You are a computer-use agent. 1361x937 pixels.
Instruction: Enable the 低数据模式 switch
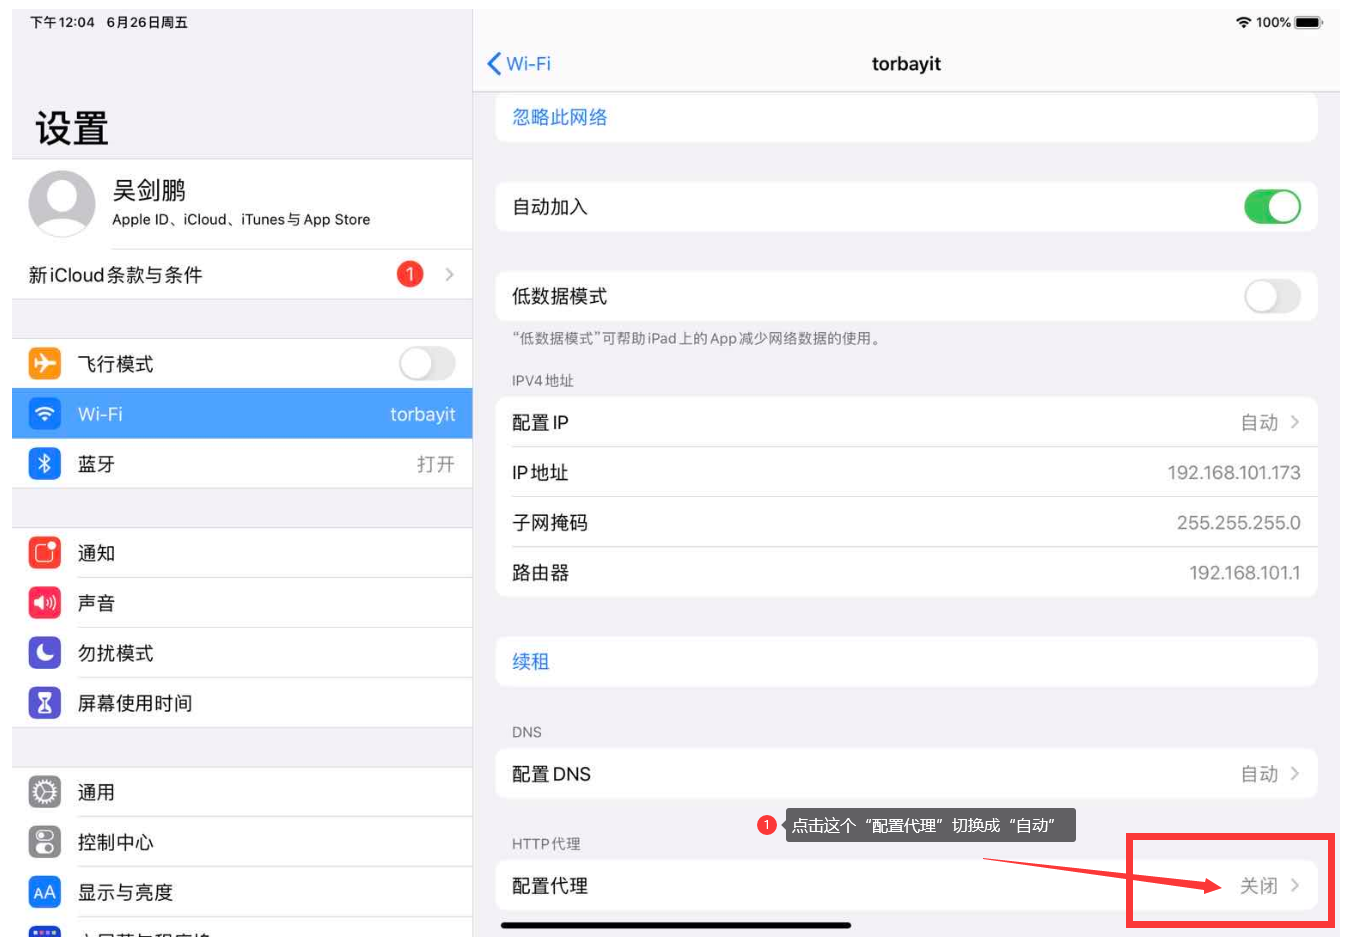pyautogui.click(x=1271, y=296)
